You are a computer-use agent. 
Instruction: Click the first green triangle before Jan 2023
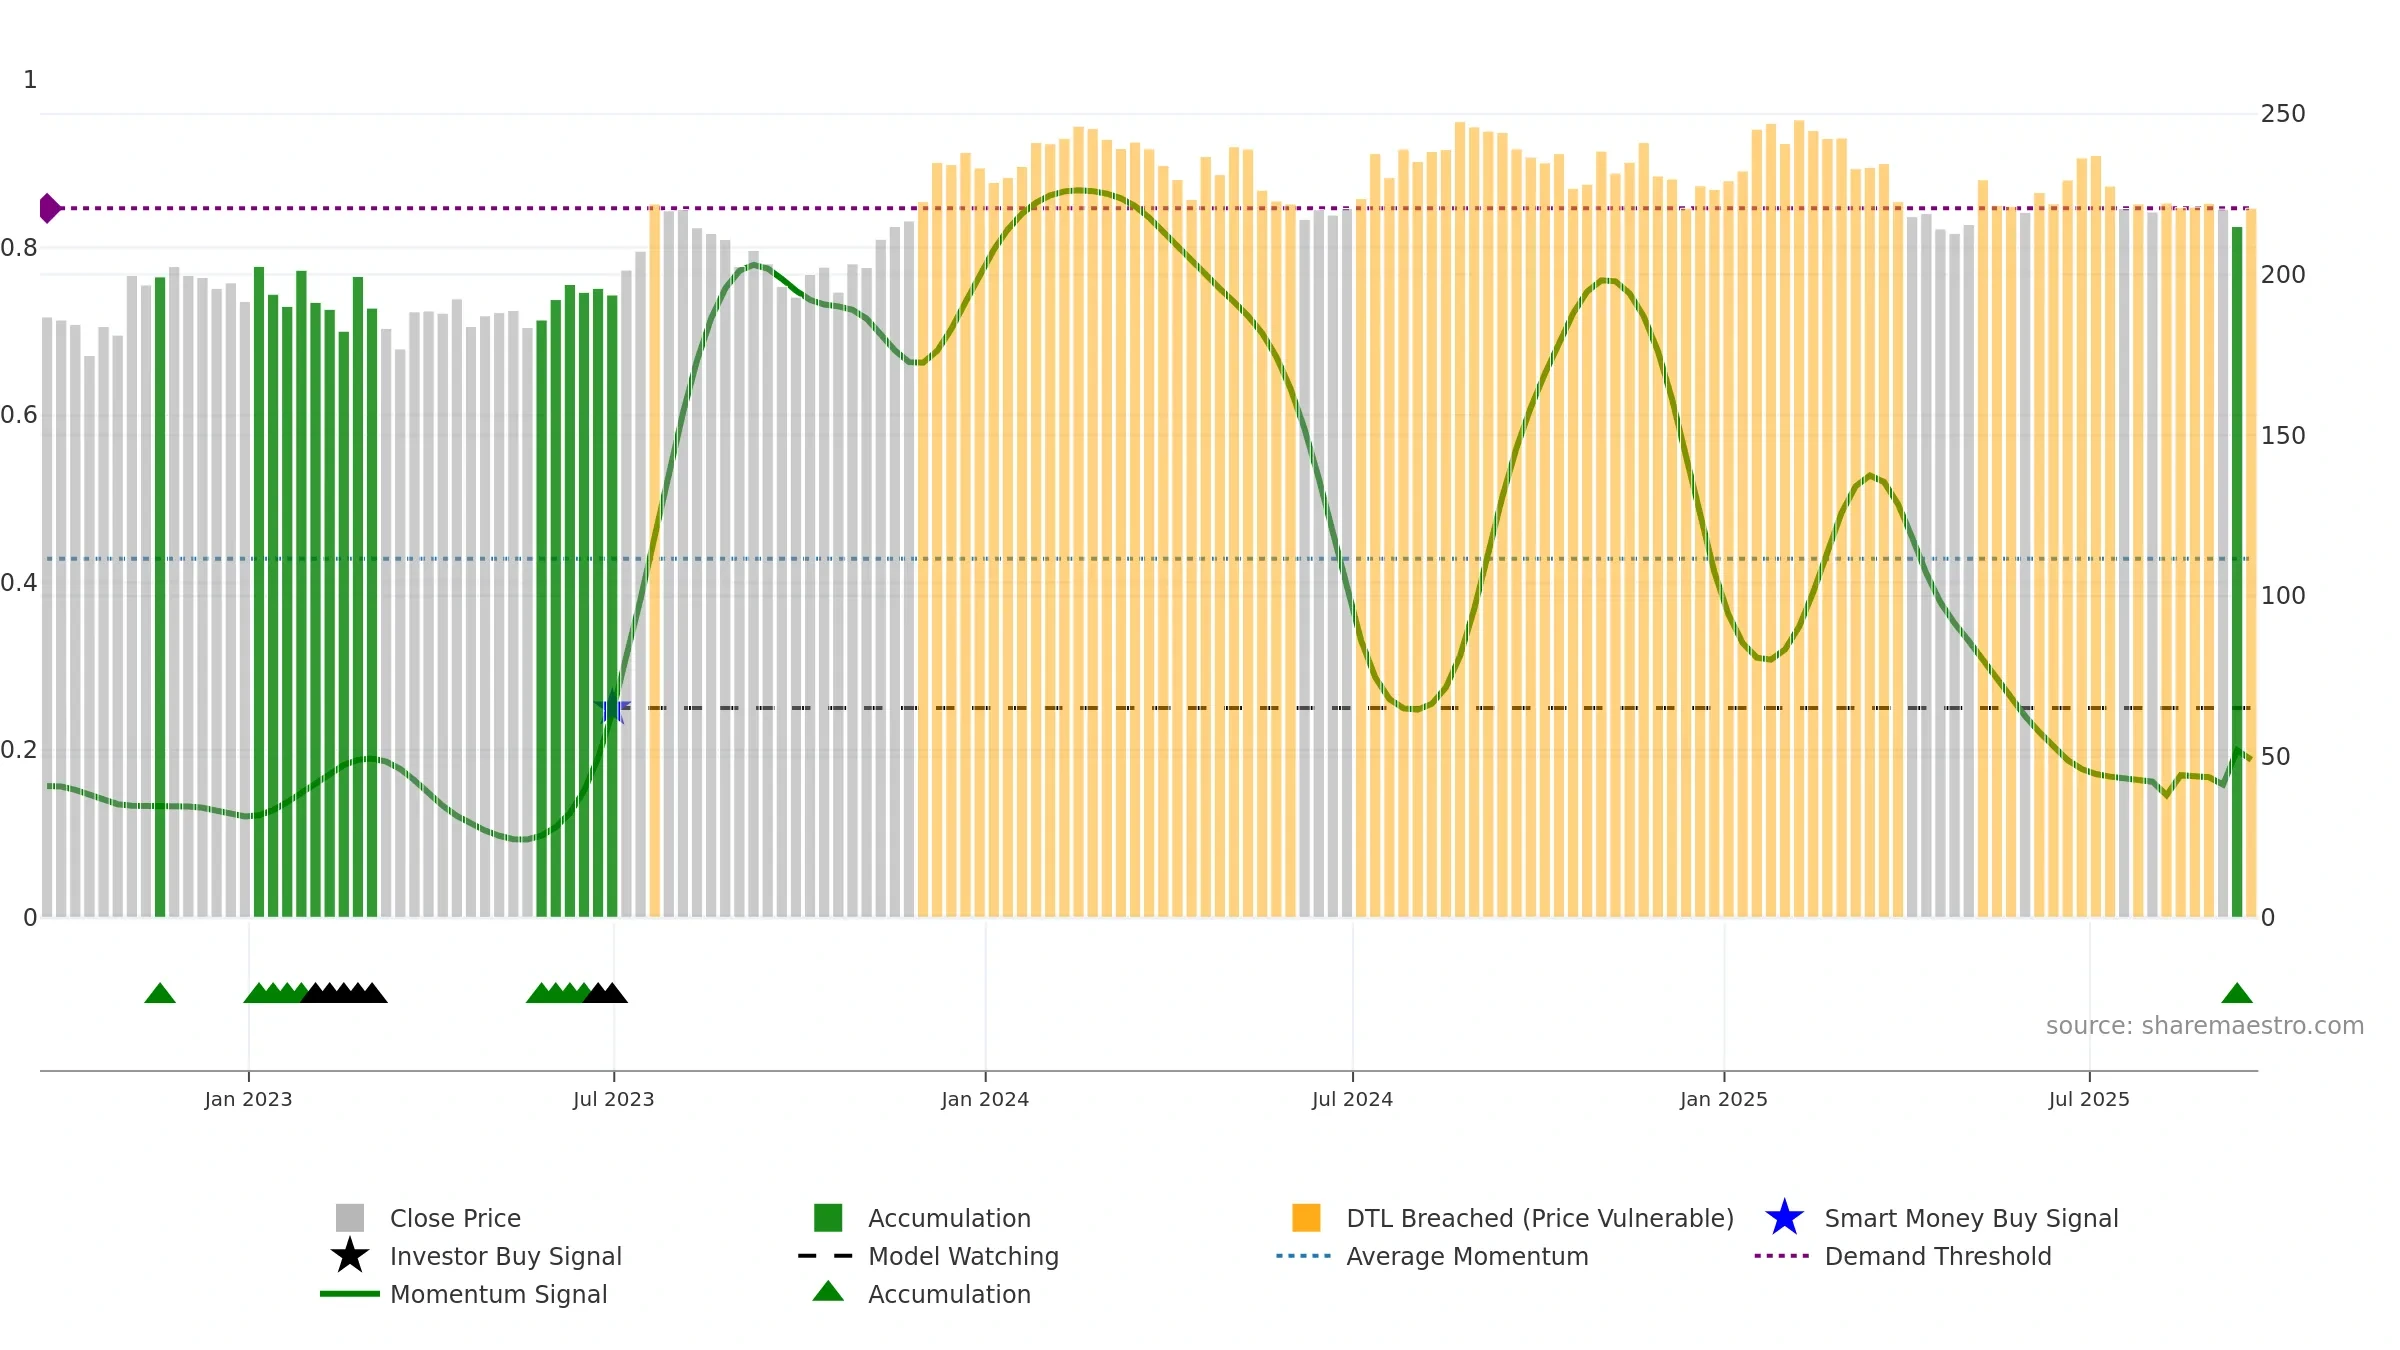pos(160,993)
